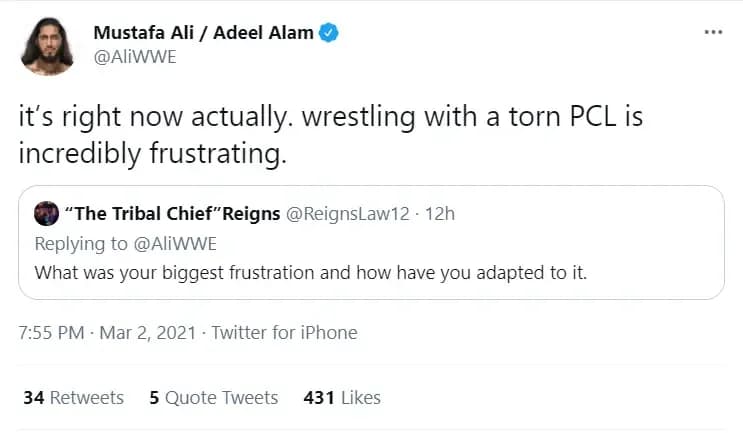The height and width of the screenshot is (433, 743).
Task: View the 34 Retweets list
Action: (73, 398)
